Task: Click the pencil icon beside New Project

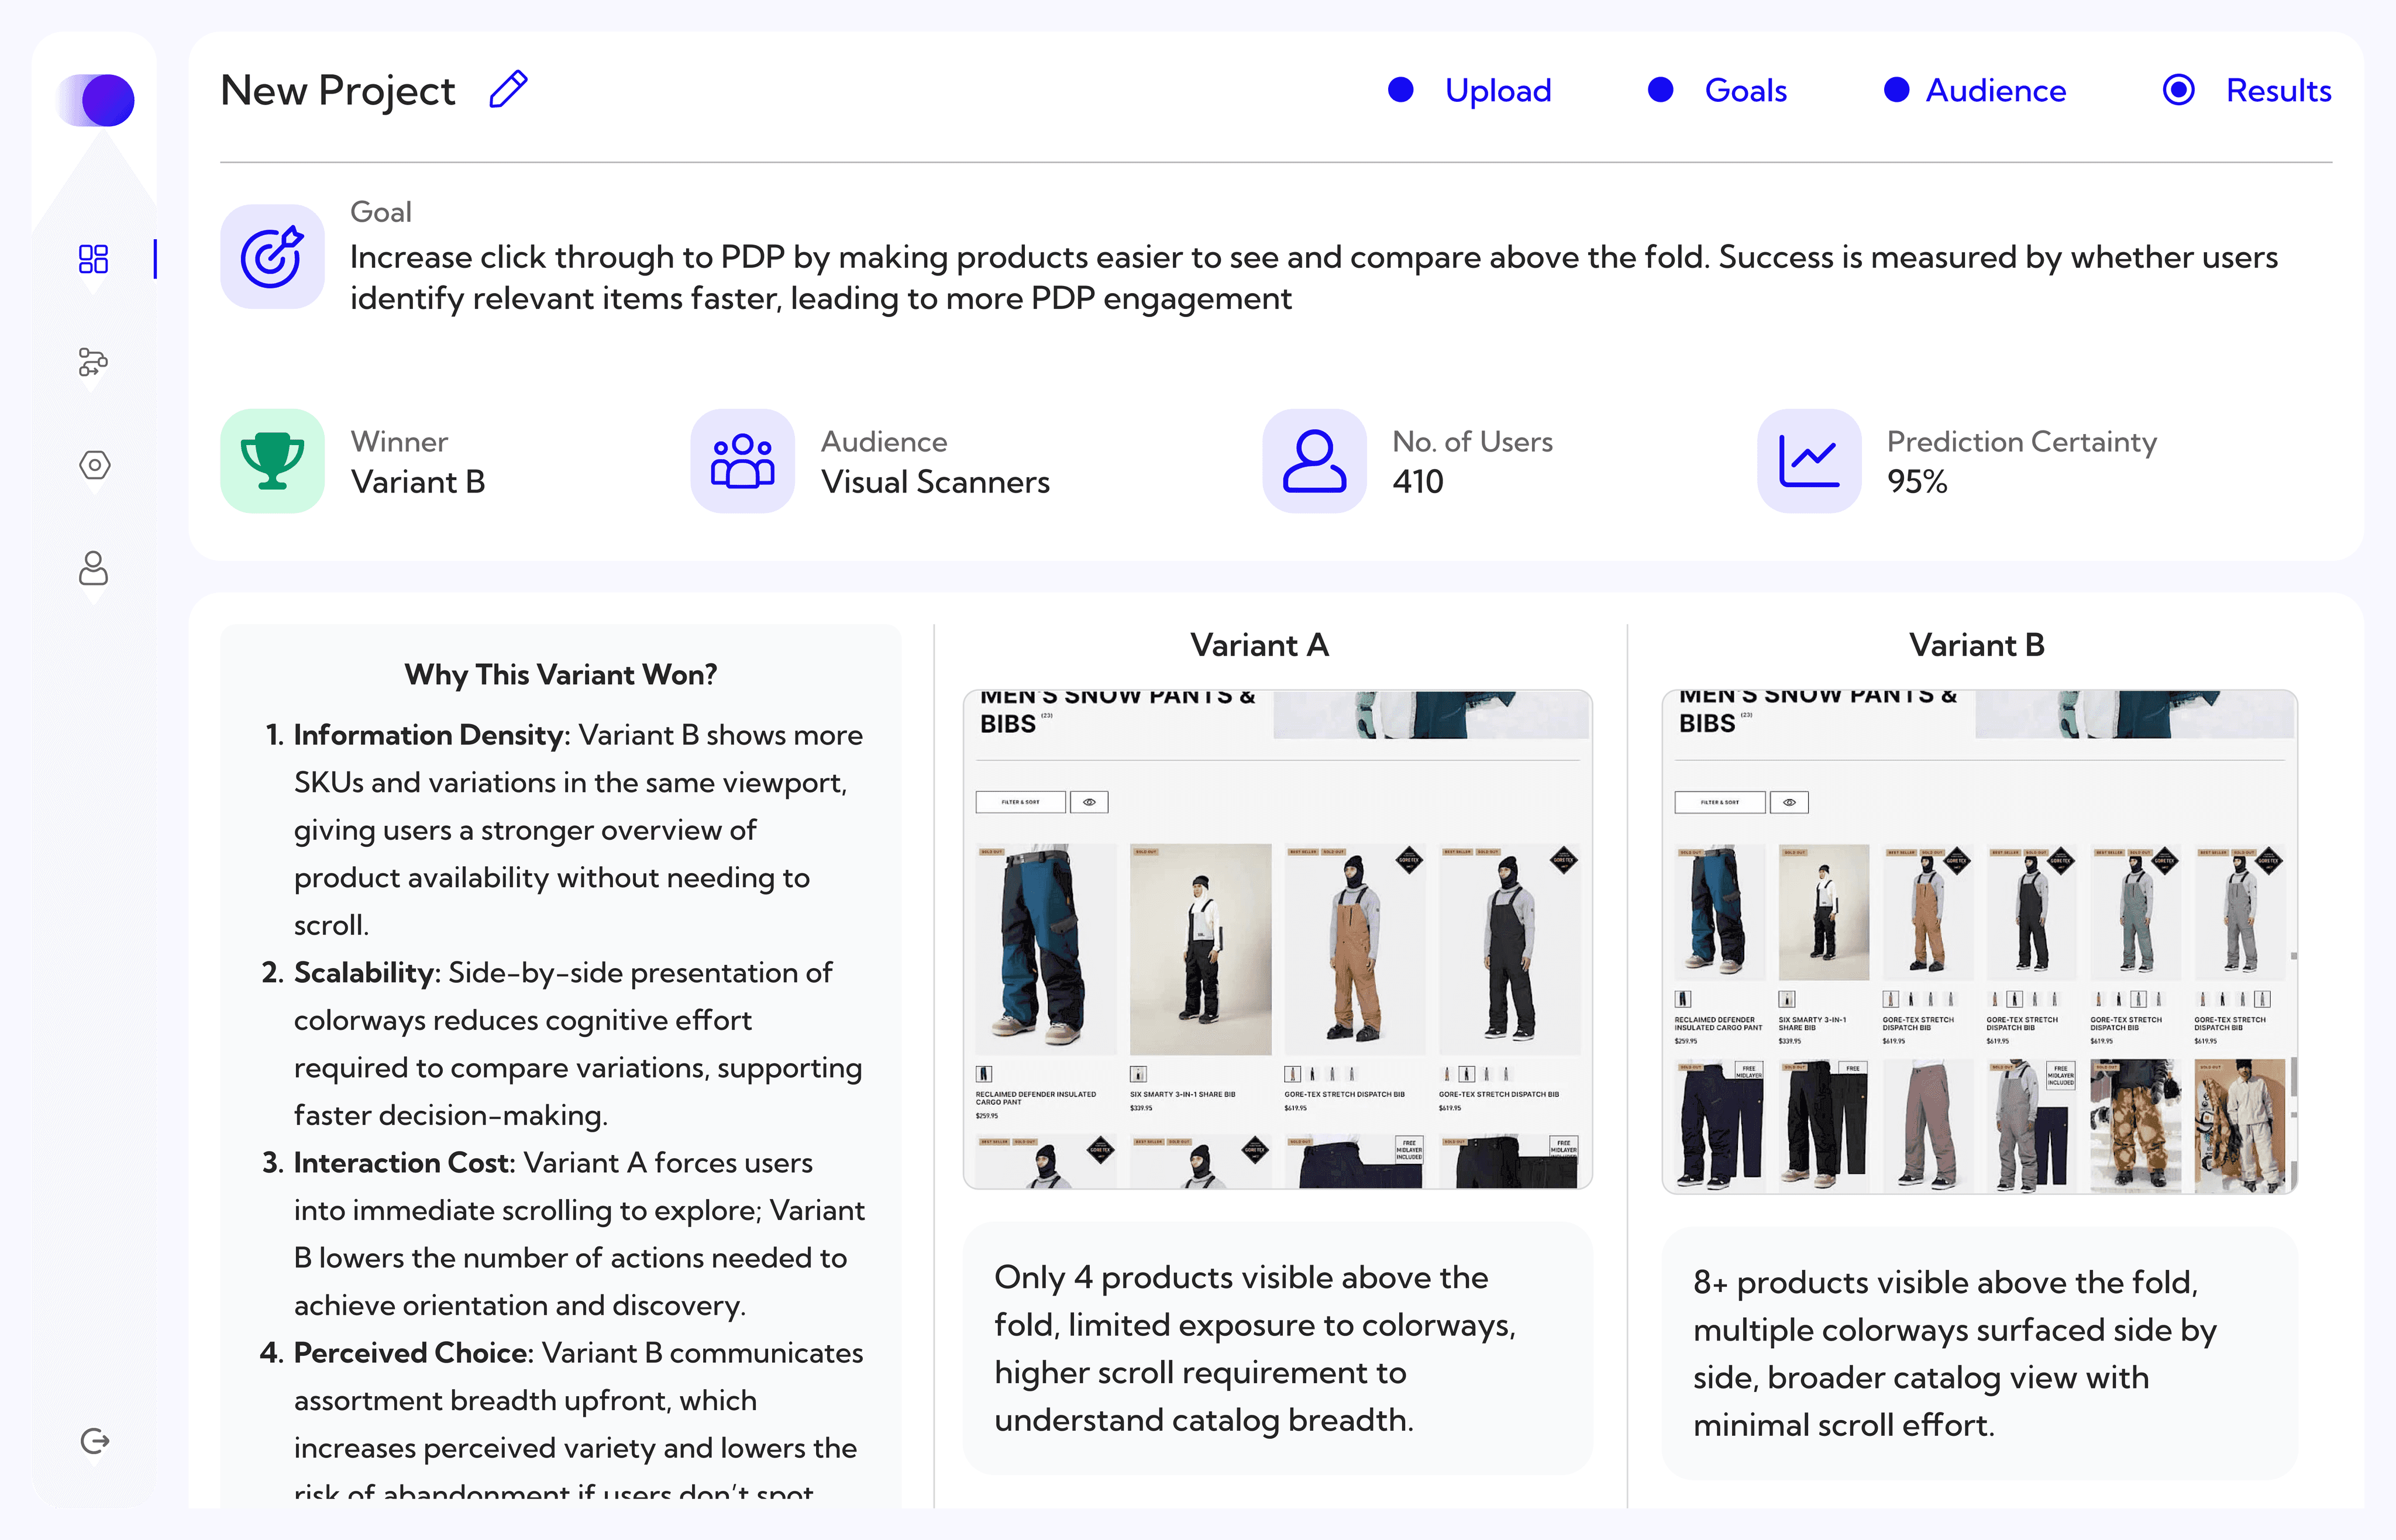Action: pos(508,90)
